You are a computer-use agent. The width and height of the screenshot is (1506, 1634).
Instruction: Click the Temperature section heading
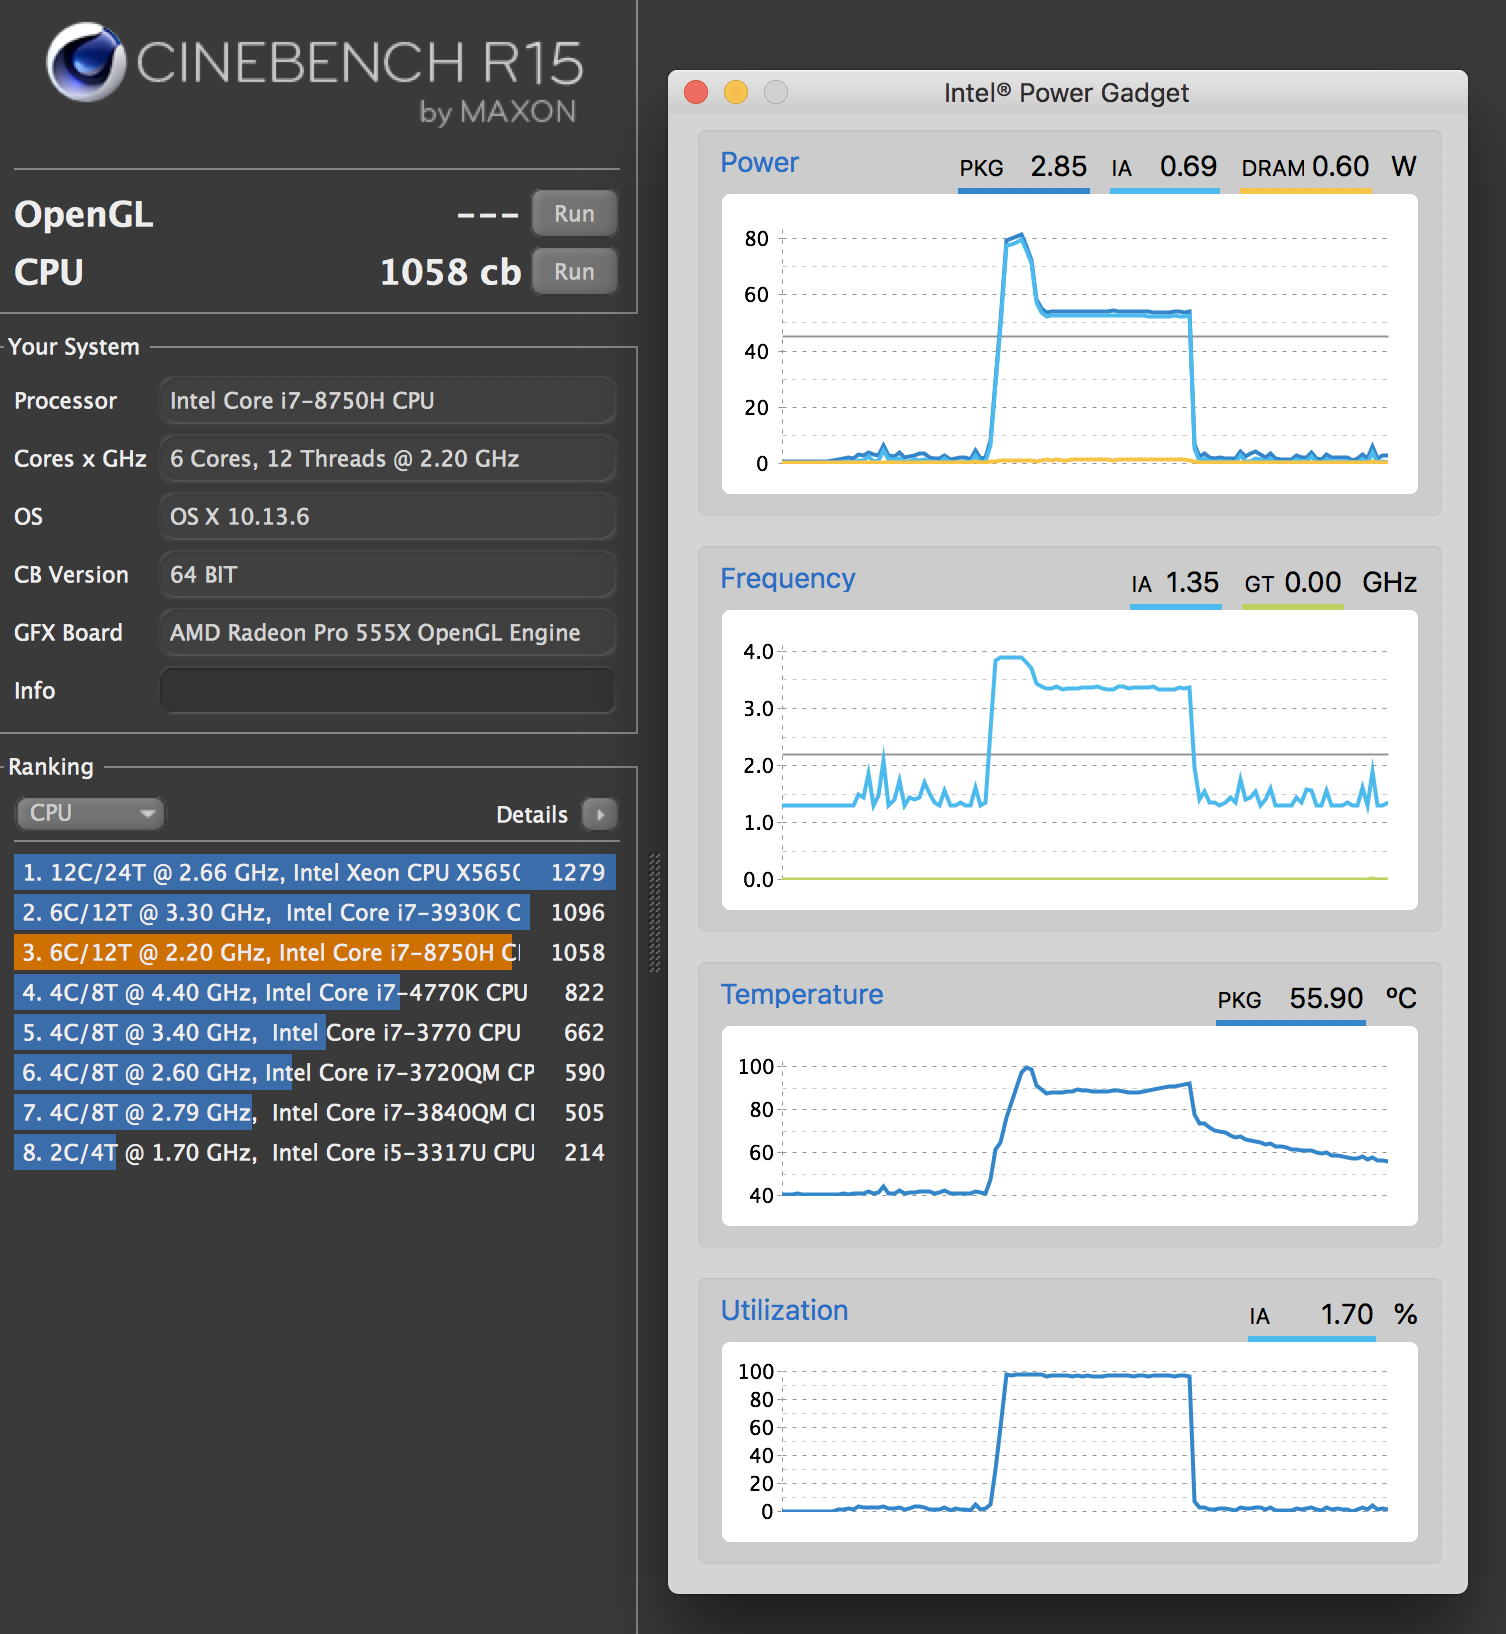[x=802, y=994]
